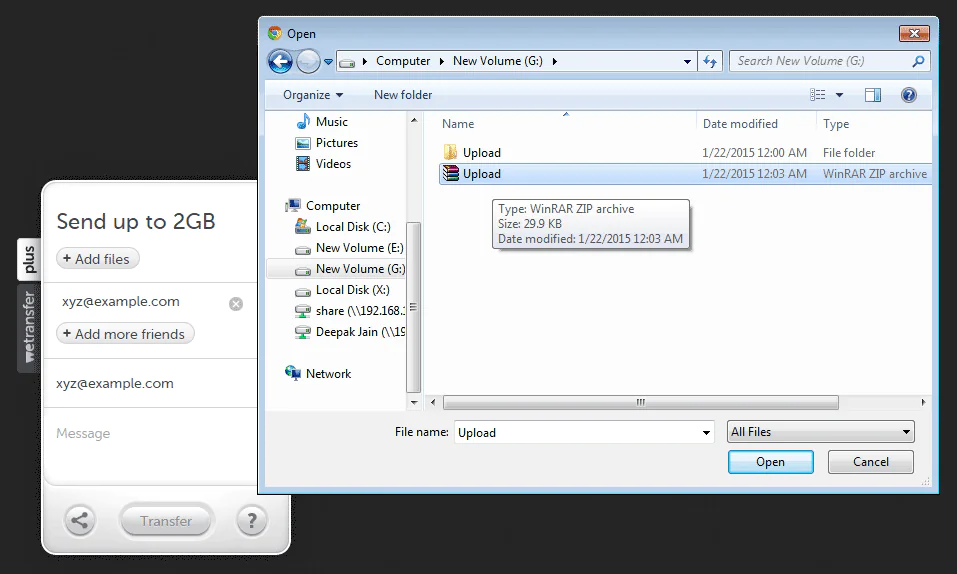Click the yellow Upload folder icon
The image size is (957, 574).
point(450,152)
